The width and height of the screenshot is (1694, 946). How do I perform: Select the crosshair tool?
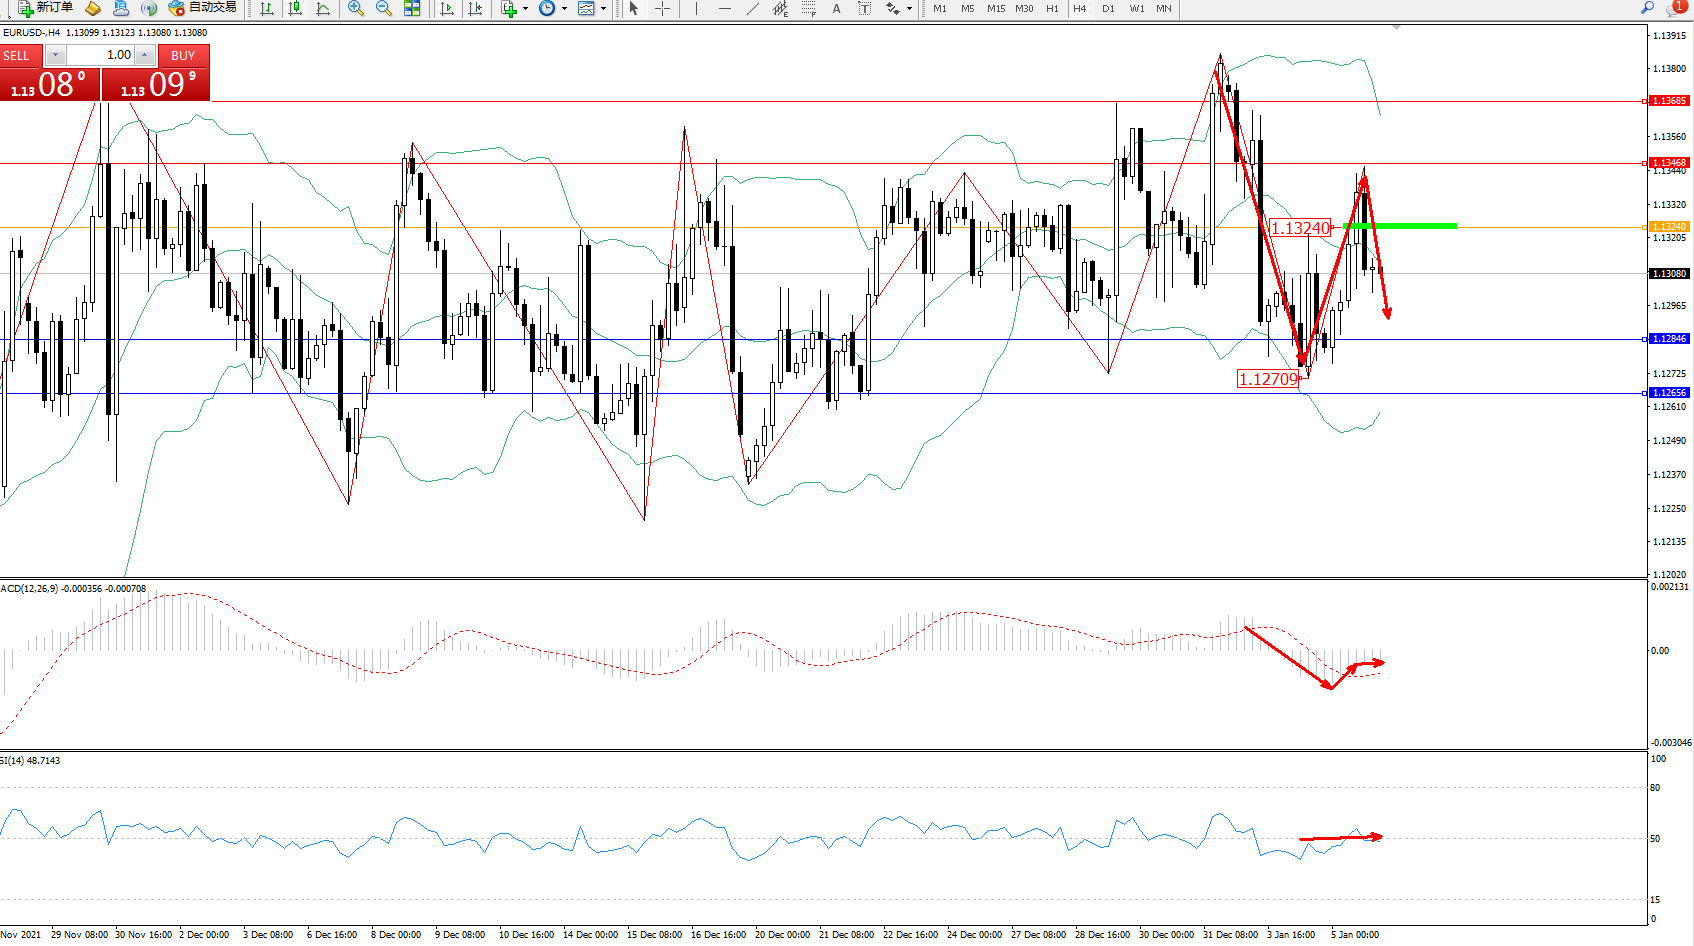click(662, 9)
